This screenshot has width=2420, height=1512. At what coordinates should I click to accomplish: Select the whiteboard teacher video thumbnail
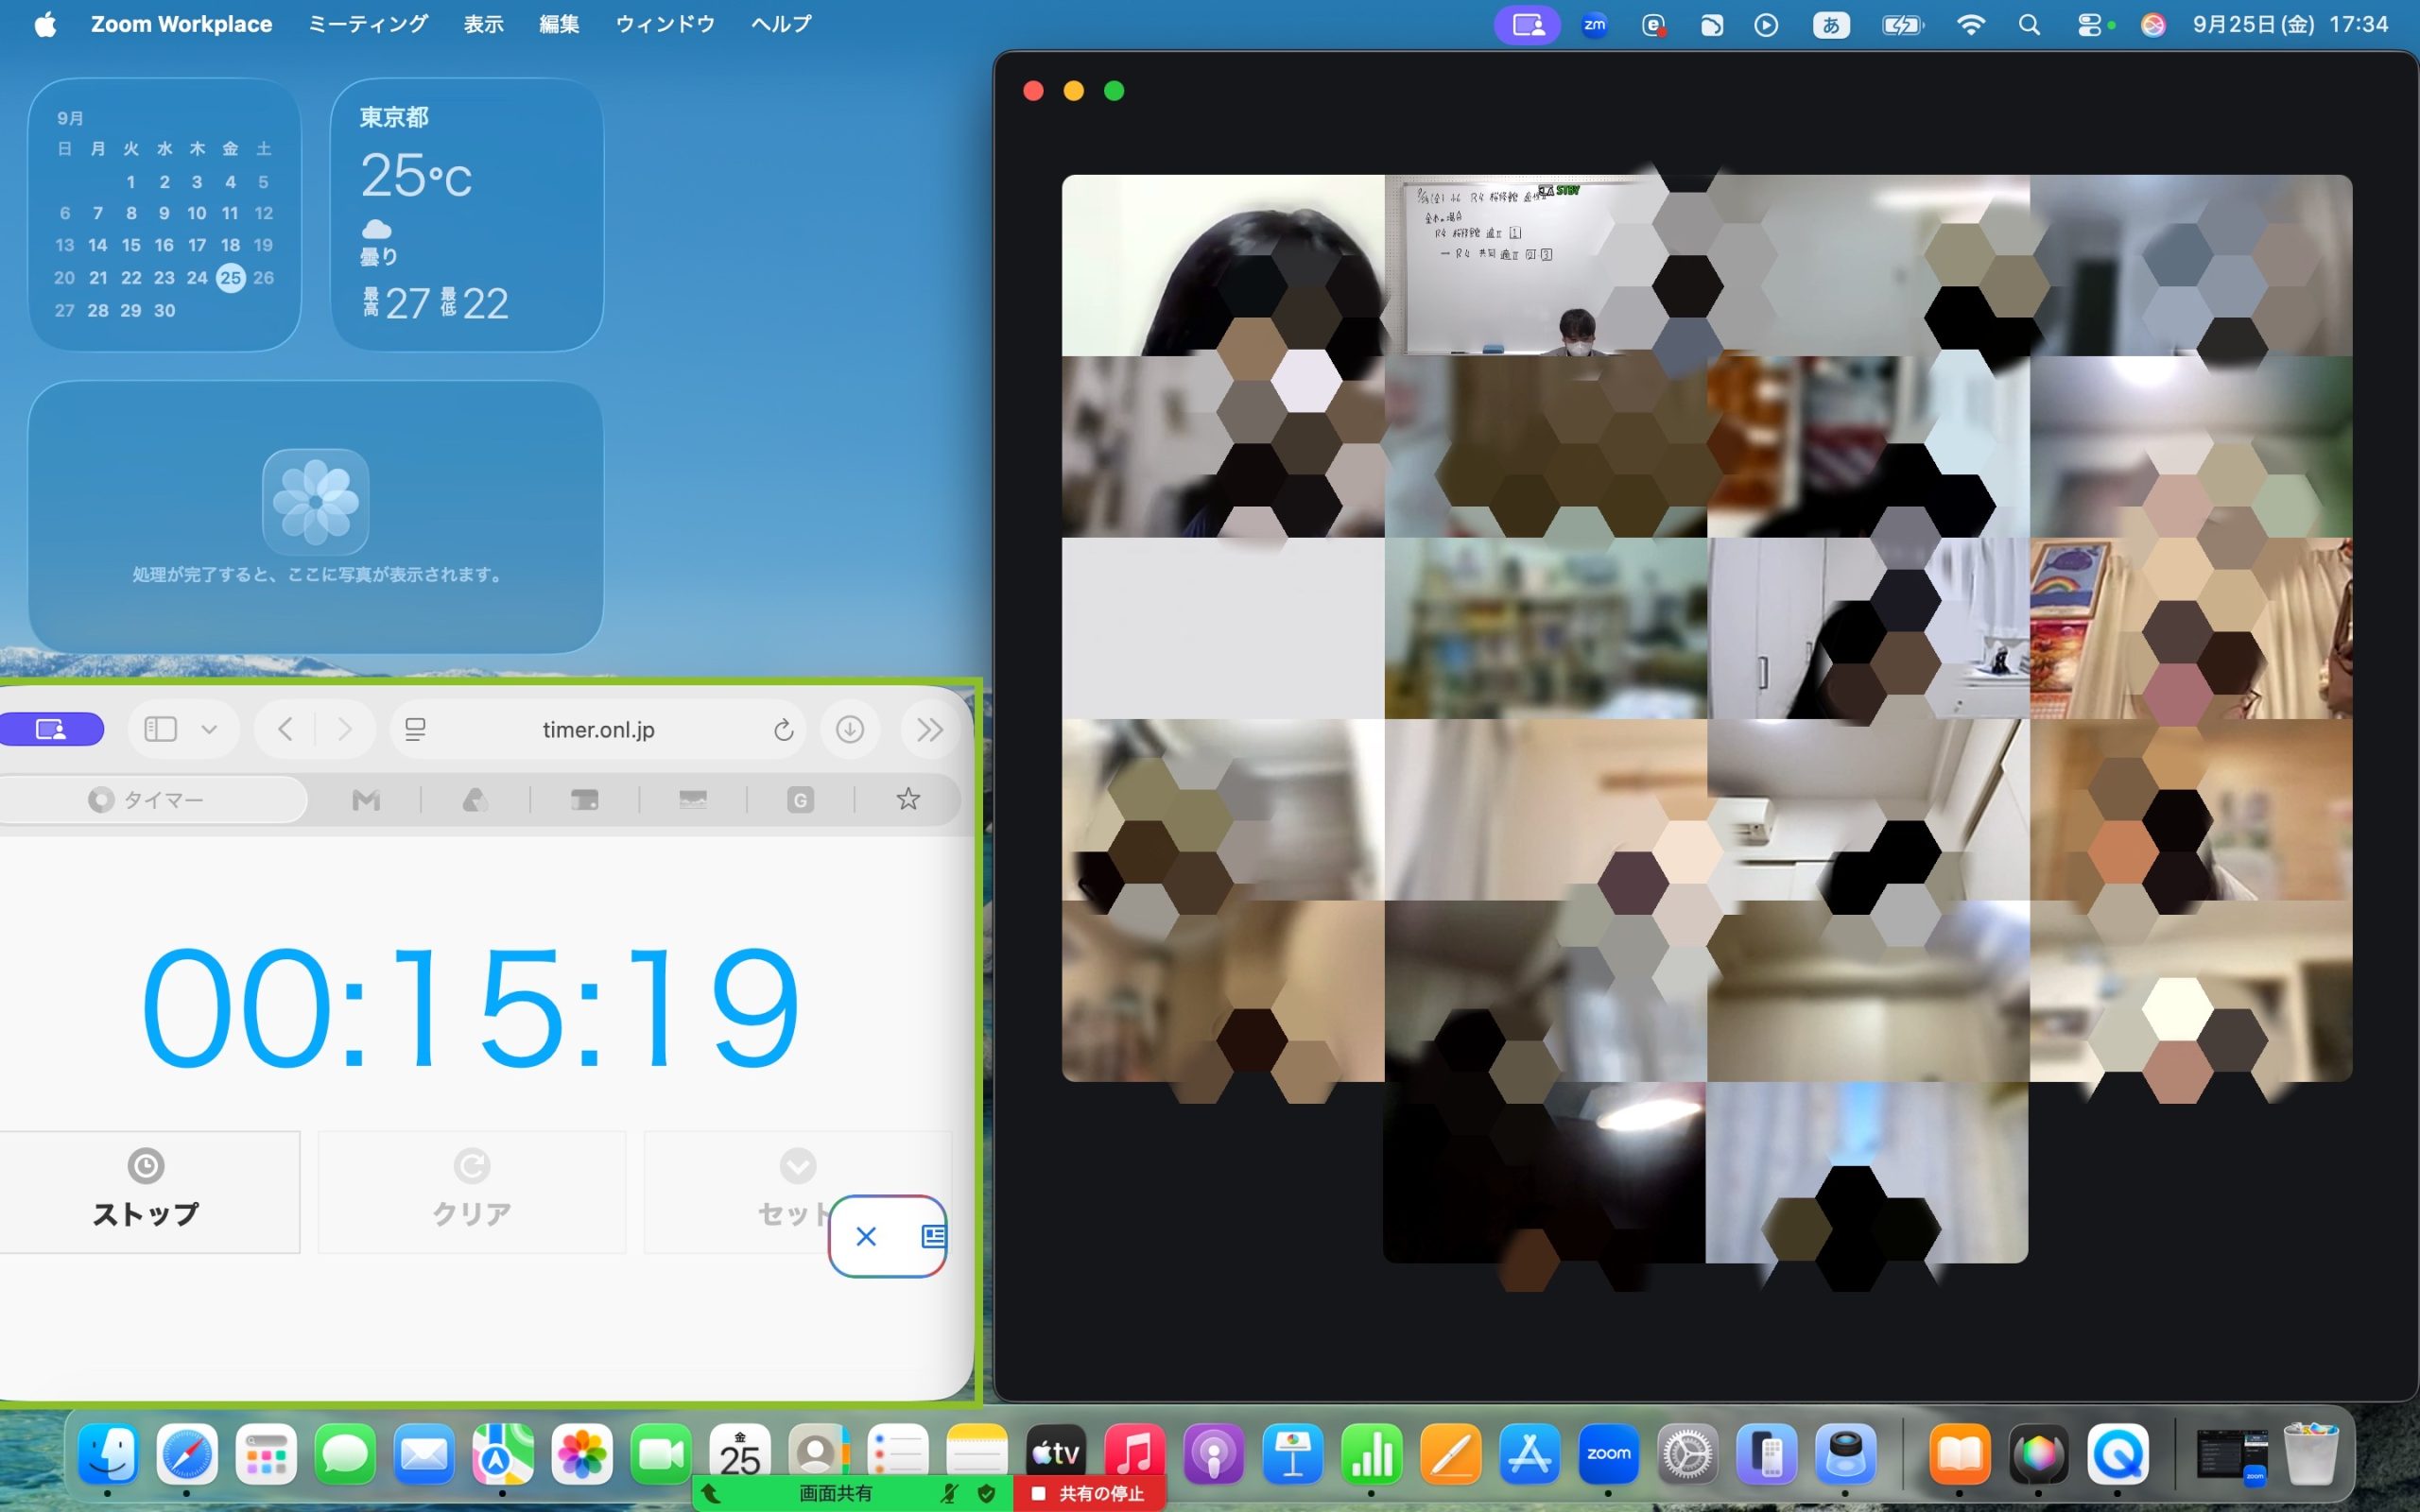click(1546, 265)
